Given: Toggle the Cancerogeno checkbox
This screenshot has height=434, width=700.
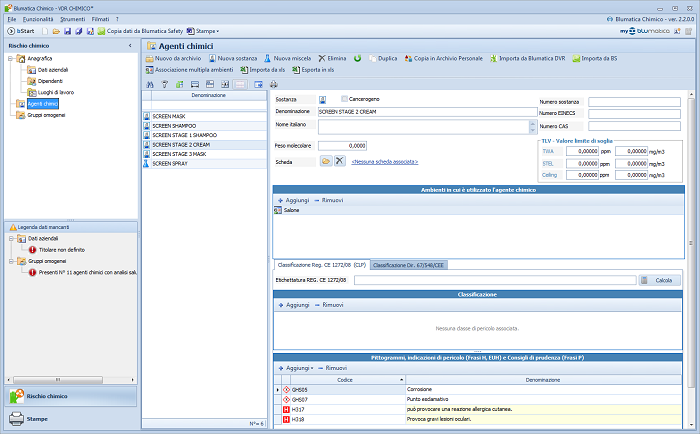Looking at the screenshot, I should tap(345, 99).
